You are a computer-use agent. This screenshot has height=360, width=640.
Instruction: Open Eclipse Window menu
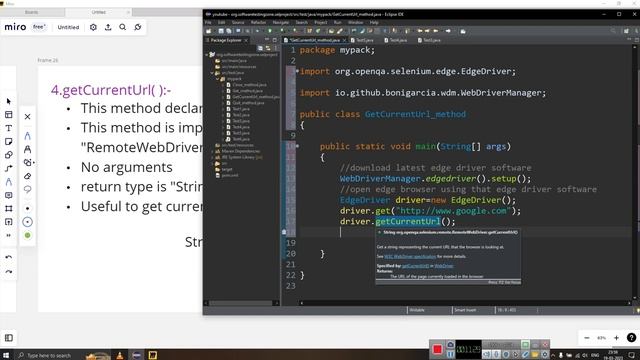coord(356,22)
